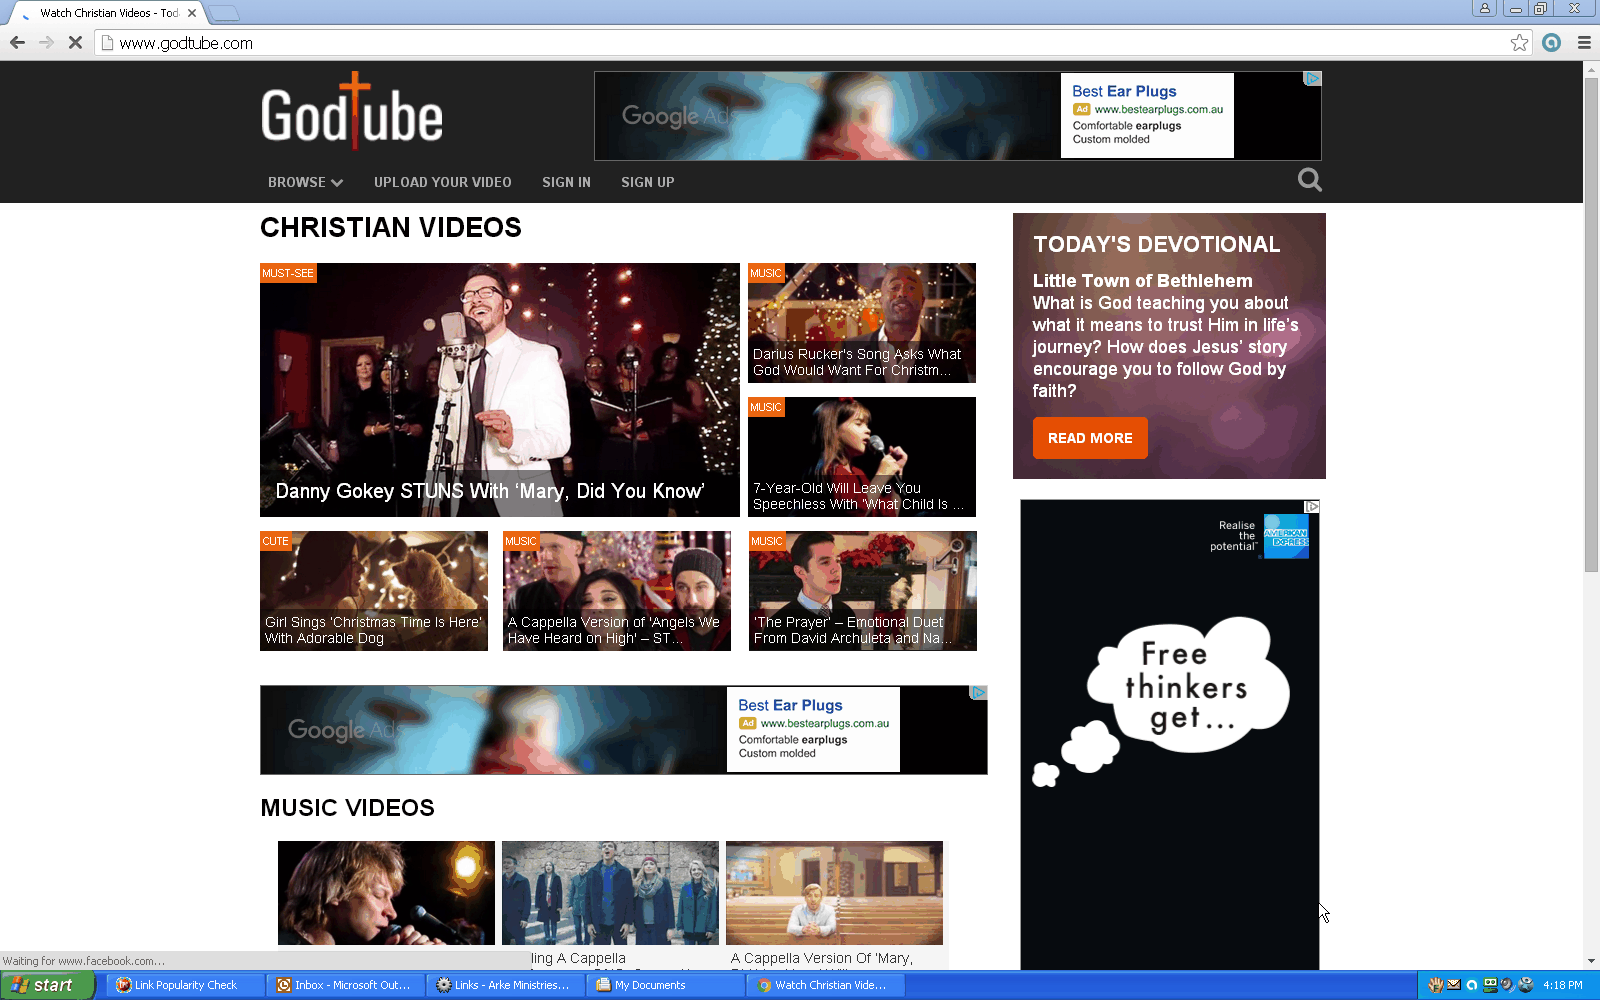Click SIGN UP menu link
Viewport: 1600px width, 1000px height.
pos(648,182)
